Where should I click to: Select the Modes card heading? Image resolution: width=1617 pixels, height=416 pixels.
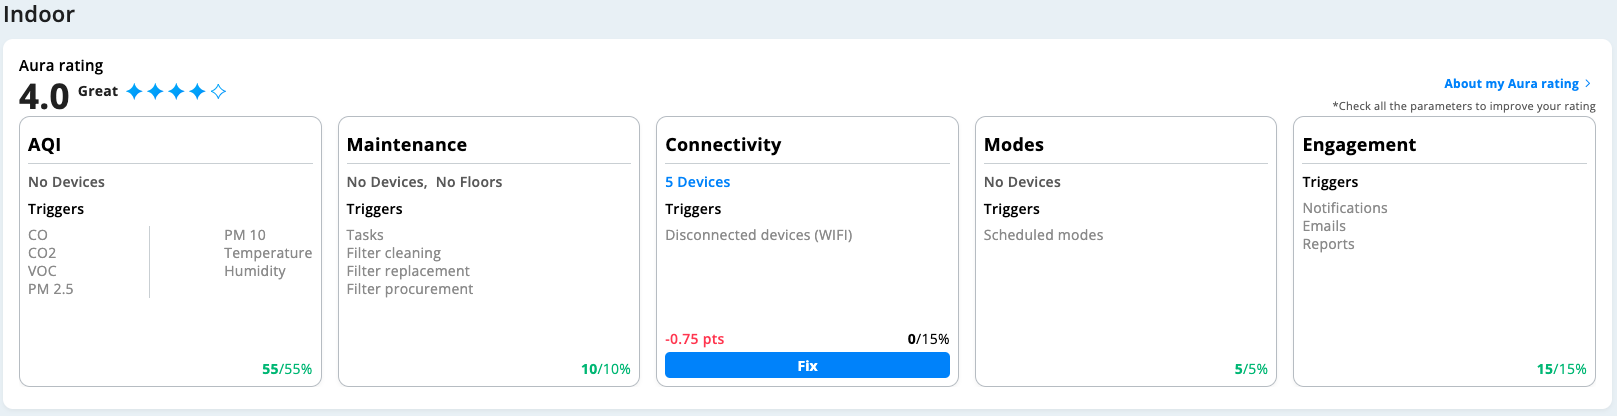pos(1013,145)
